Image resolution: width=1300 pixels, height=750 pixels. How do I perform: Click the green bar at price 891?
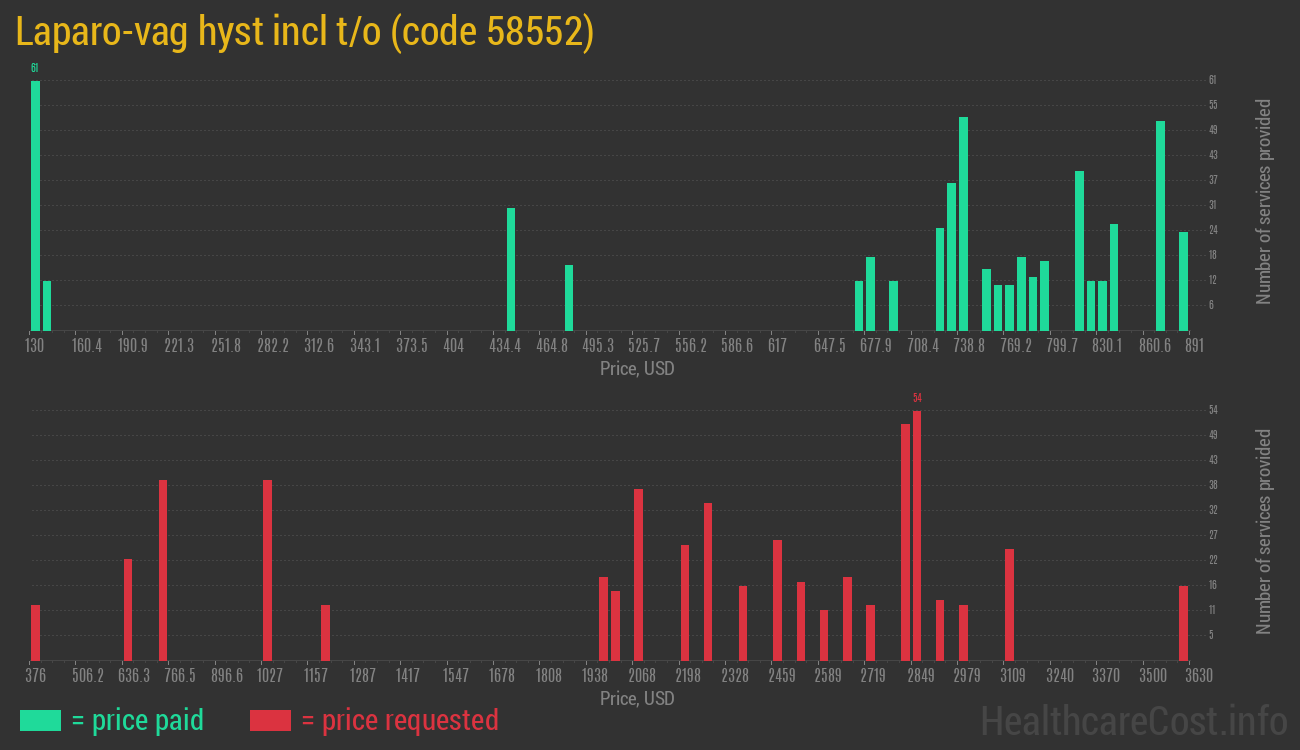pyautogui.click(x=1183, y=281)
